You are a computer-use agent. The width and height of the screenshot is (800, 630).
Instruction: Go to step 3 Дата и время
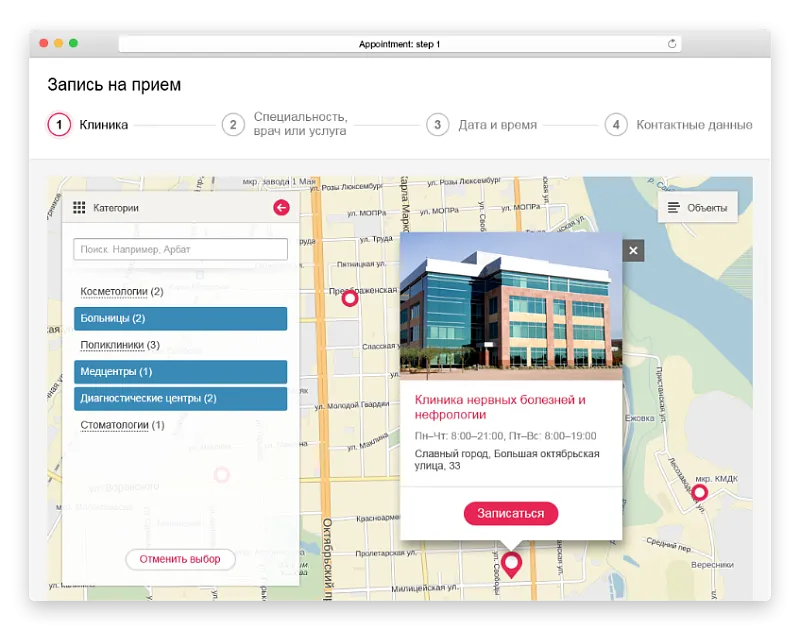482,125
